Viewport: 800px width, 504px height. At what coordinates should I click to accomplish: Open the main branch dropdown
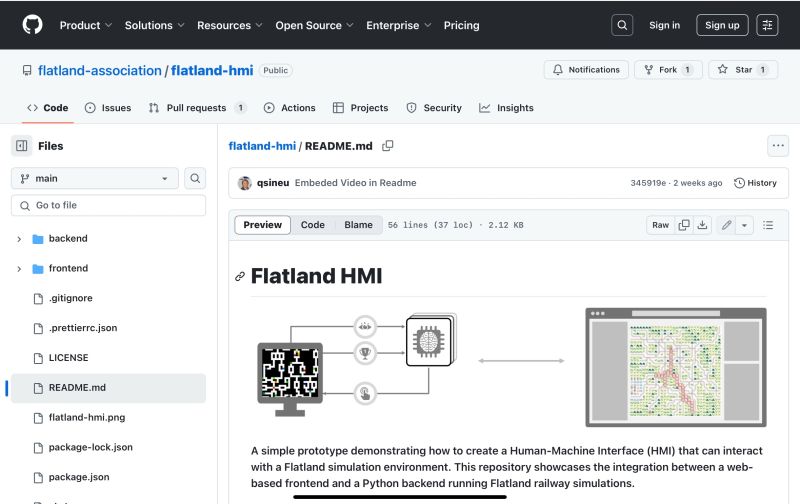[95, 178]
